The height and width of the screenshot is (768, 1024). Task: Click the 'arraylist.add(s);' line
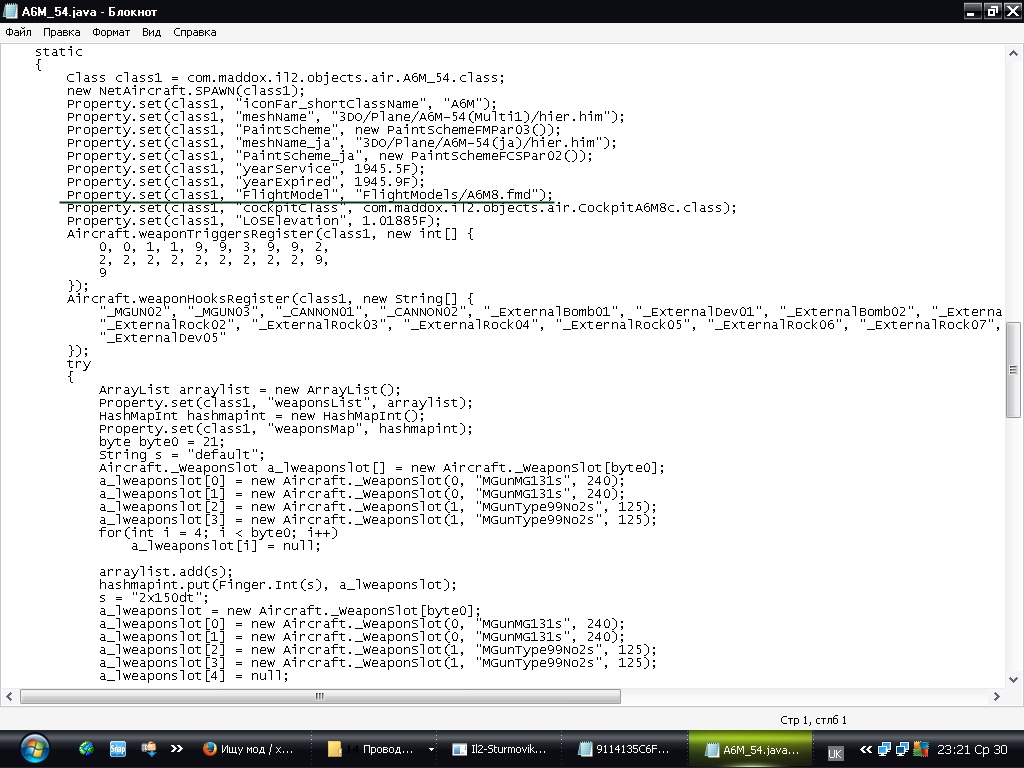(166, 572)
